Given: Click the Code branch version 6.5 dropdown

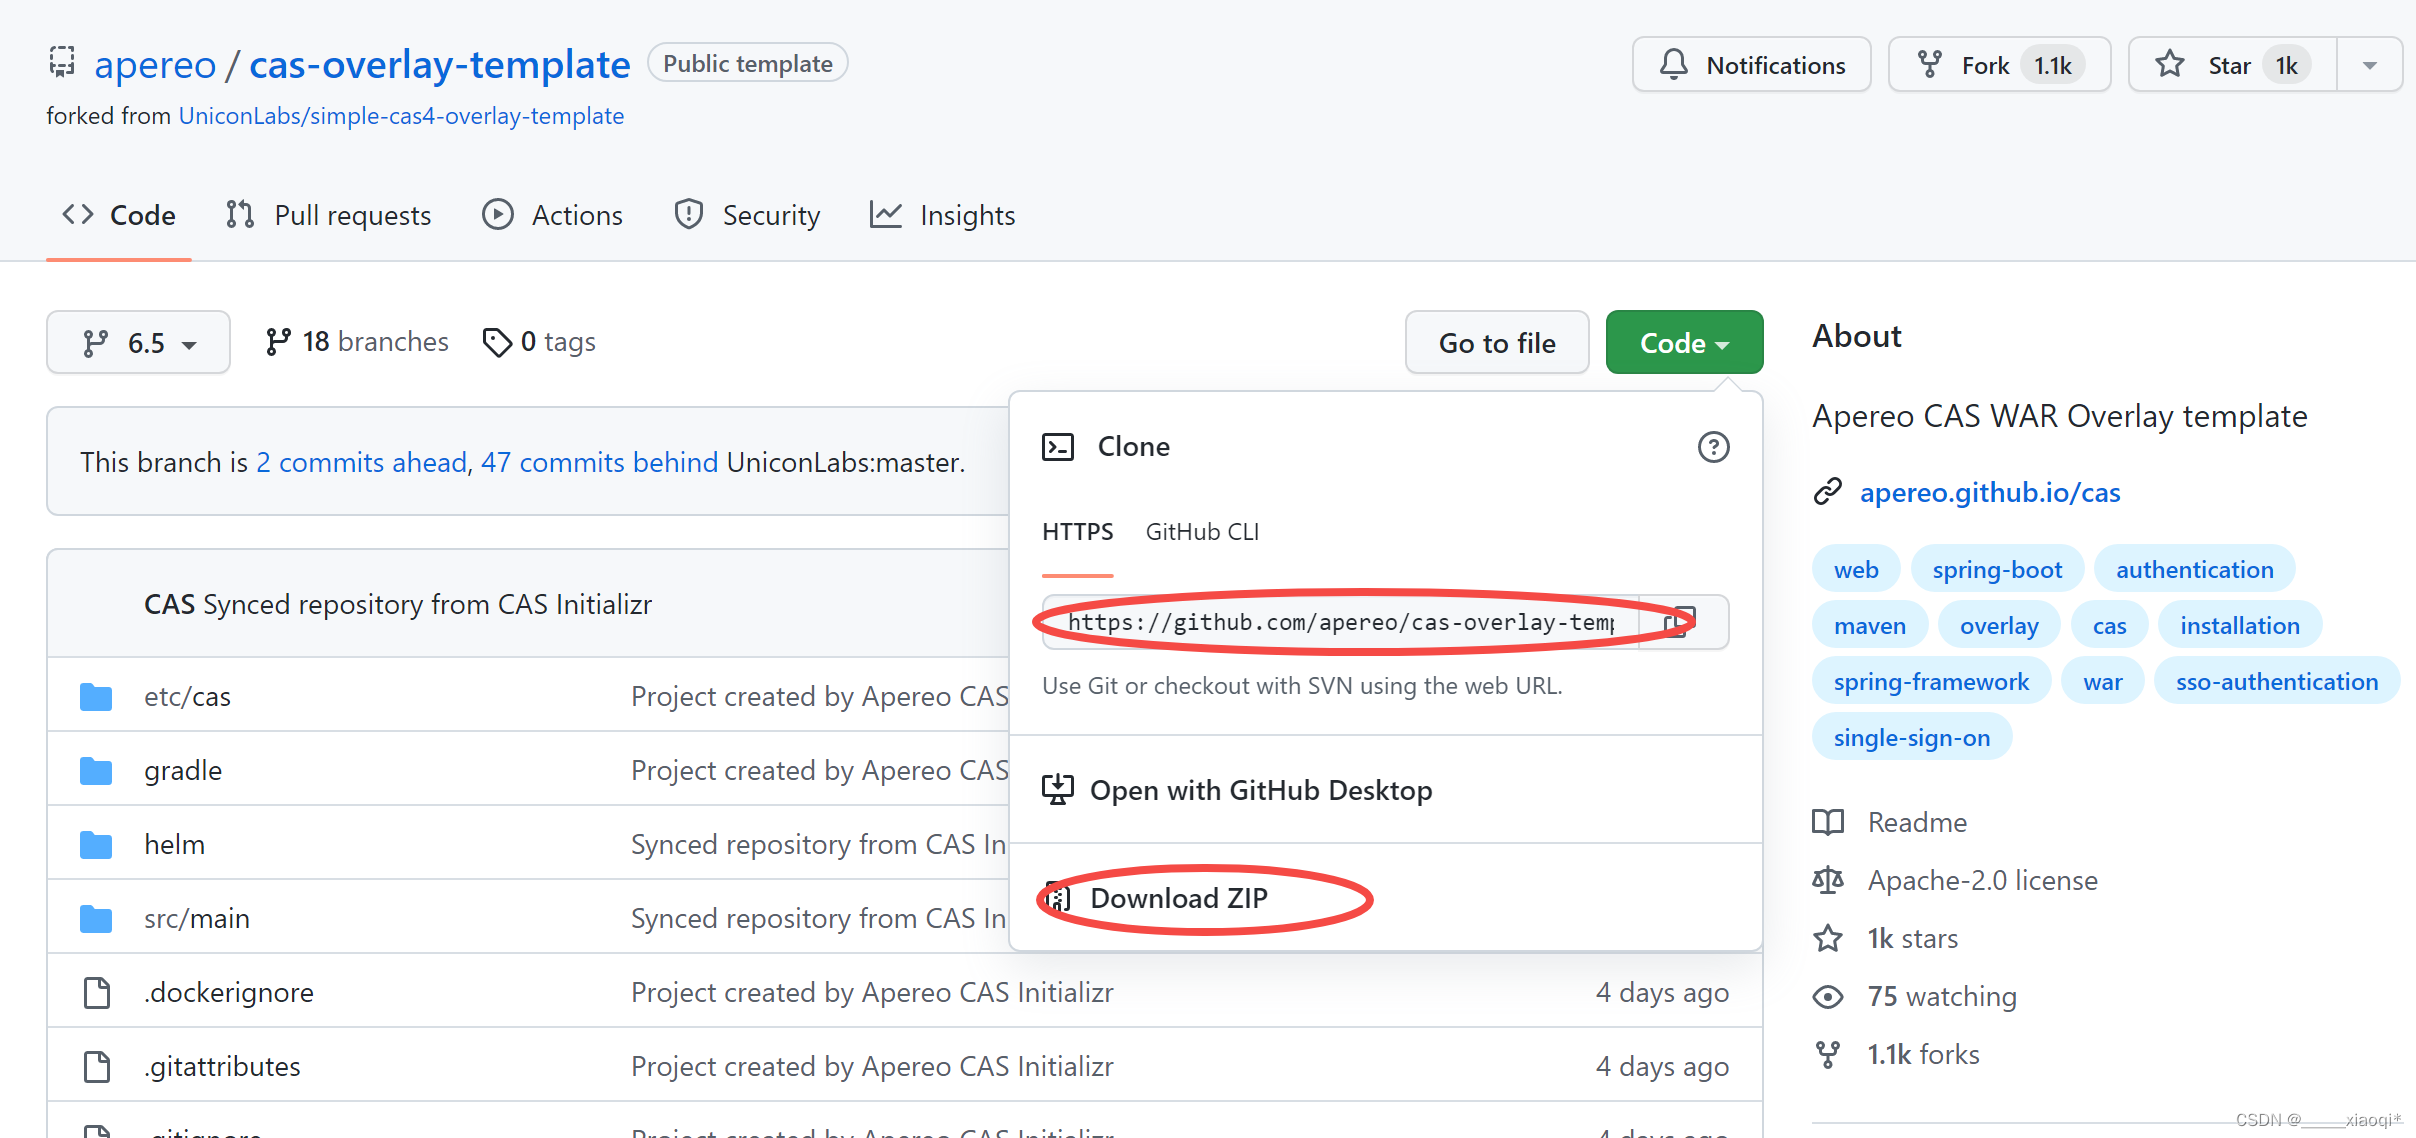Looking at the screenshot, I should 137,340.
